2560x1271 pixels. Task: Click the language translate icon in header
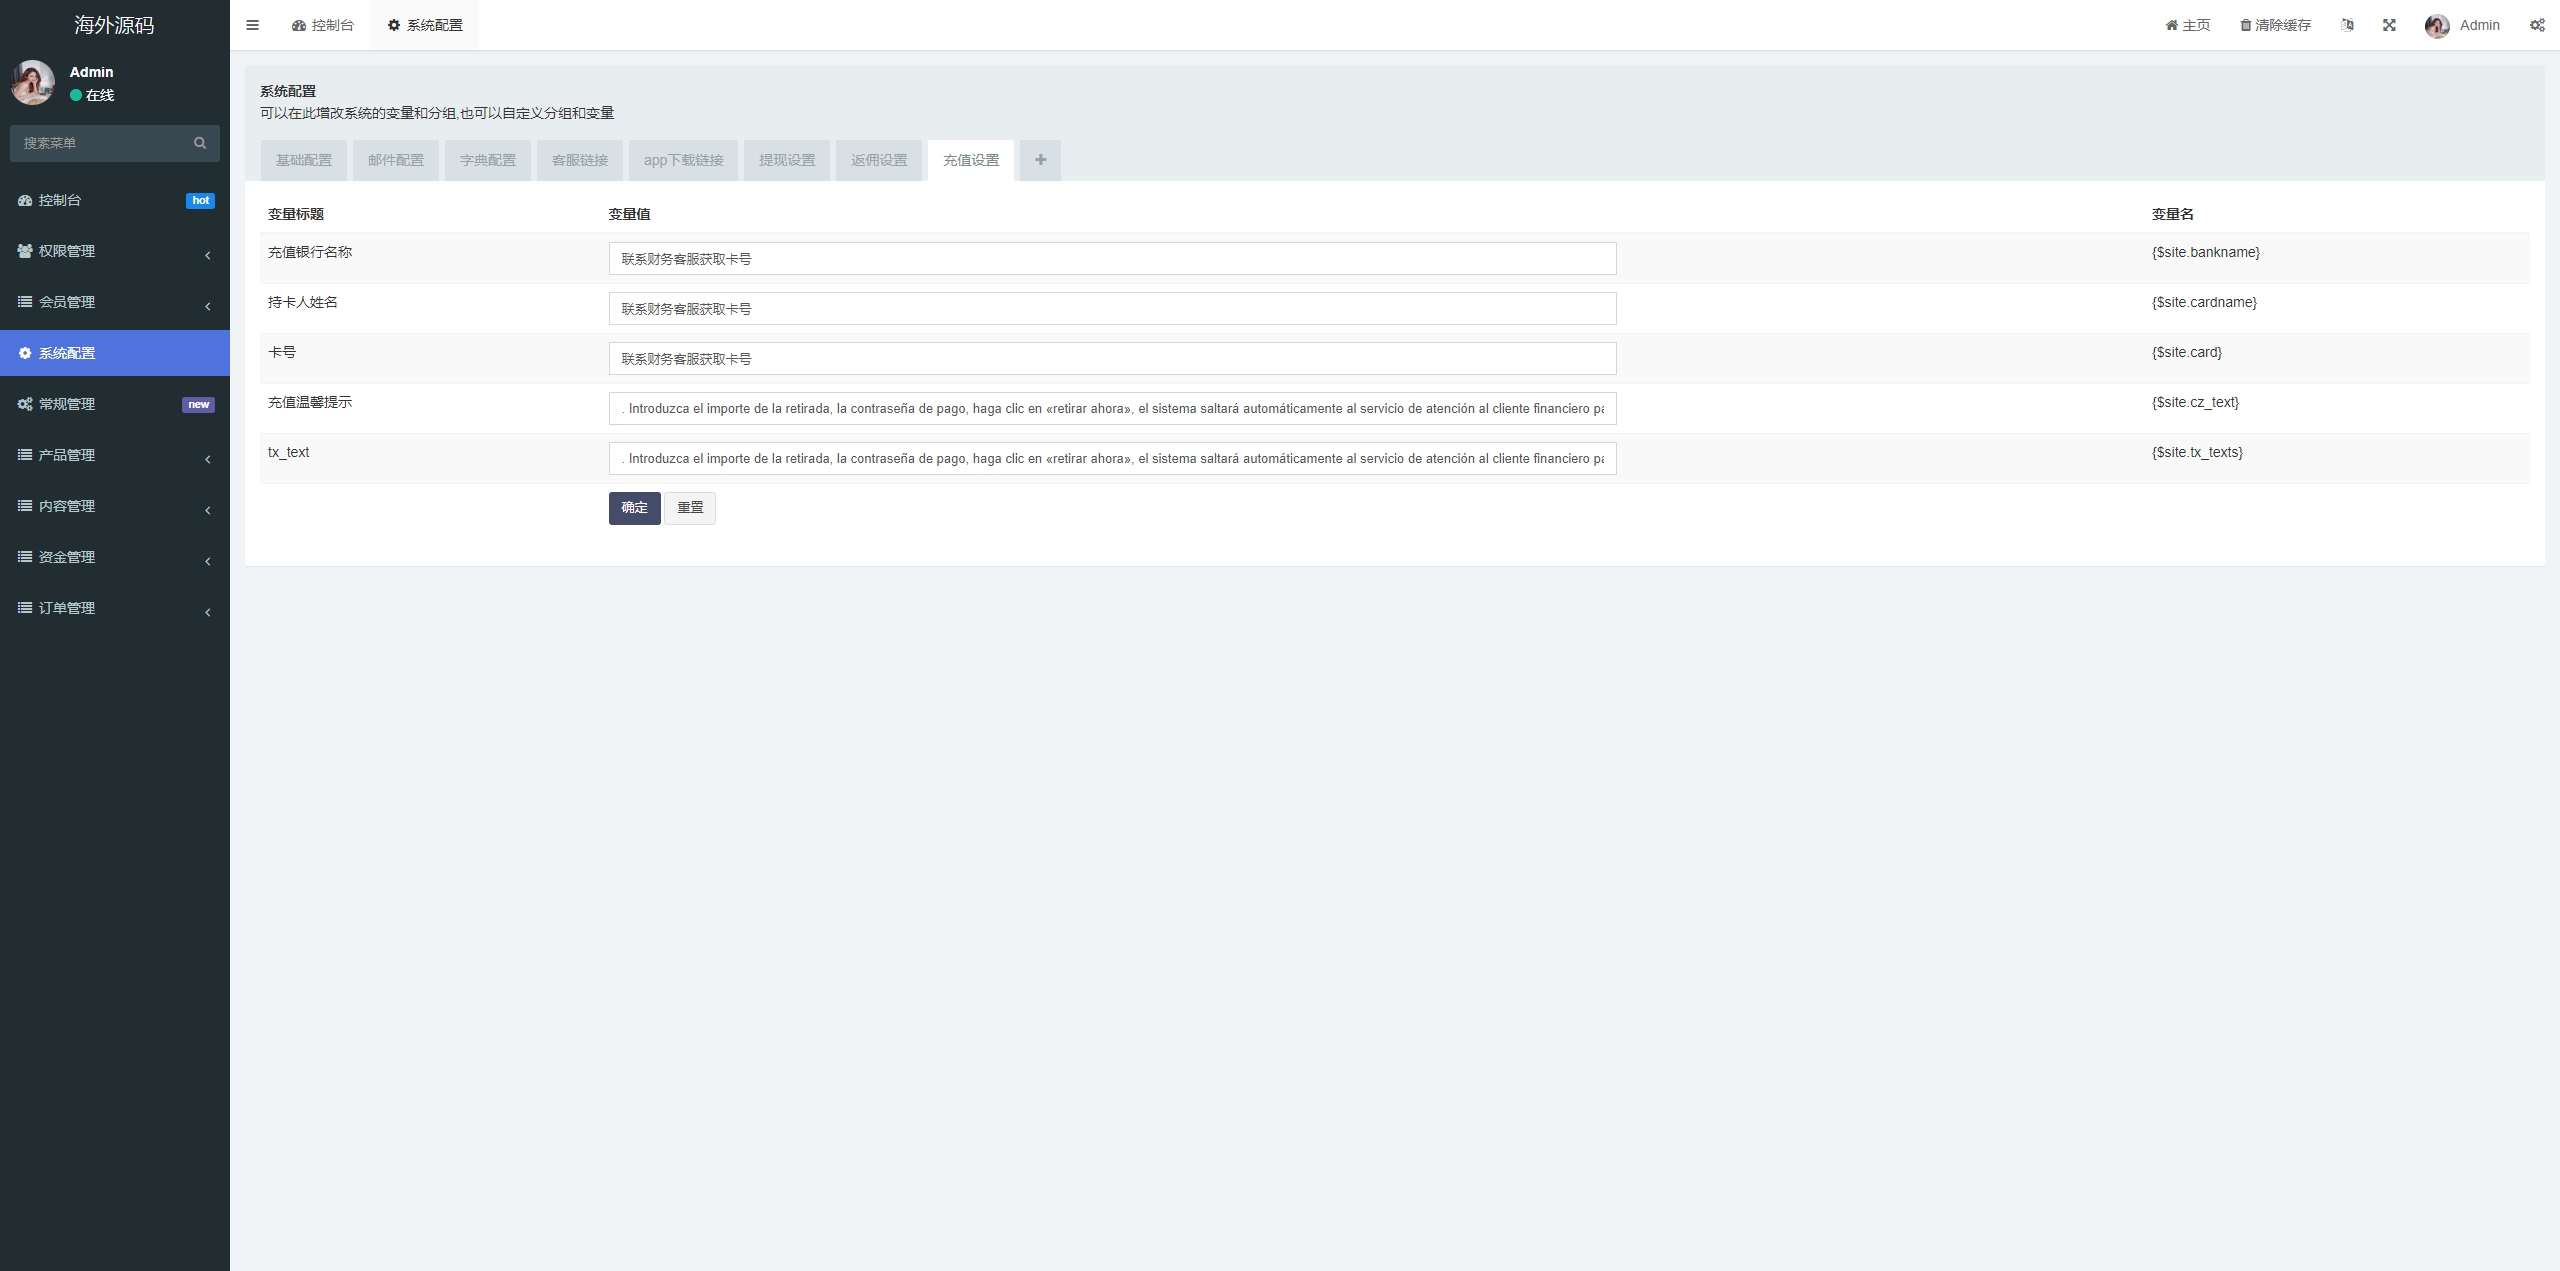click(x=2347, y=25)
